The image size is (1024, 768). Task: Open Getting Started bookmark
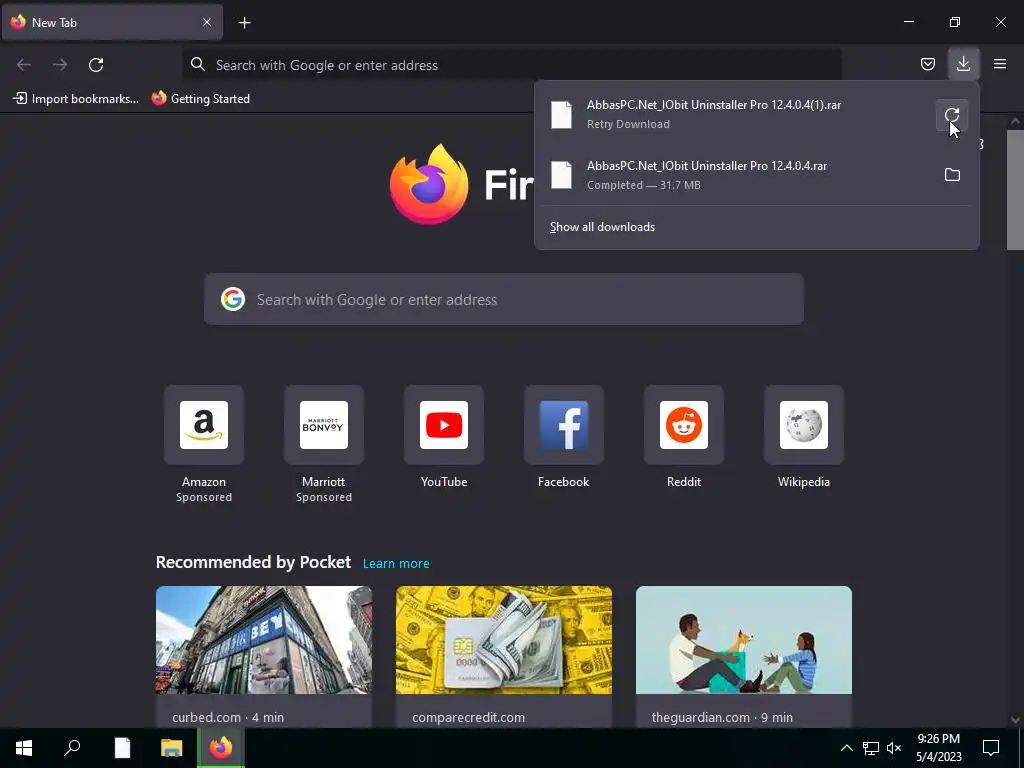200,99
